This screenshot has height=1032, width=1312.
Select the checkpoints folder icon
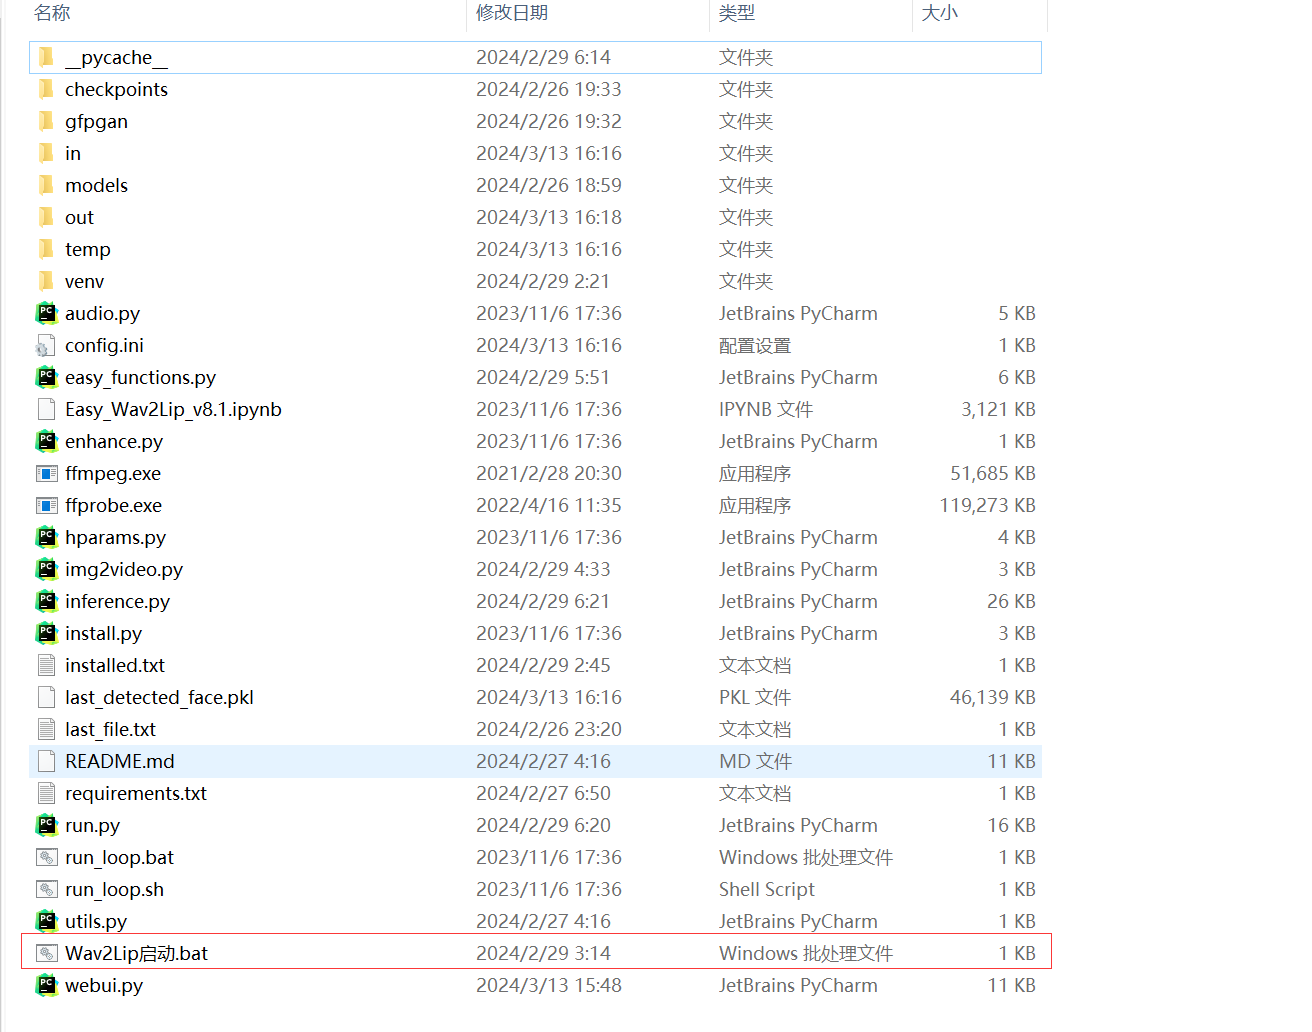[x=46, y=89]
